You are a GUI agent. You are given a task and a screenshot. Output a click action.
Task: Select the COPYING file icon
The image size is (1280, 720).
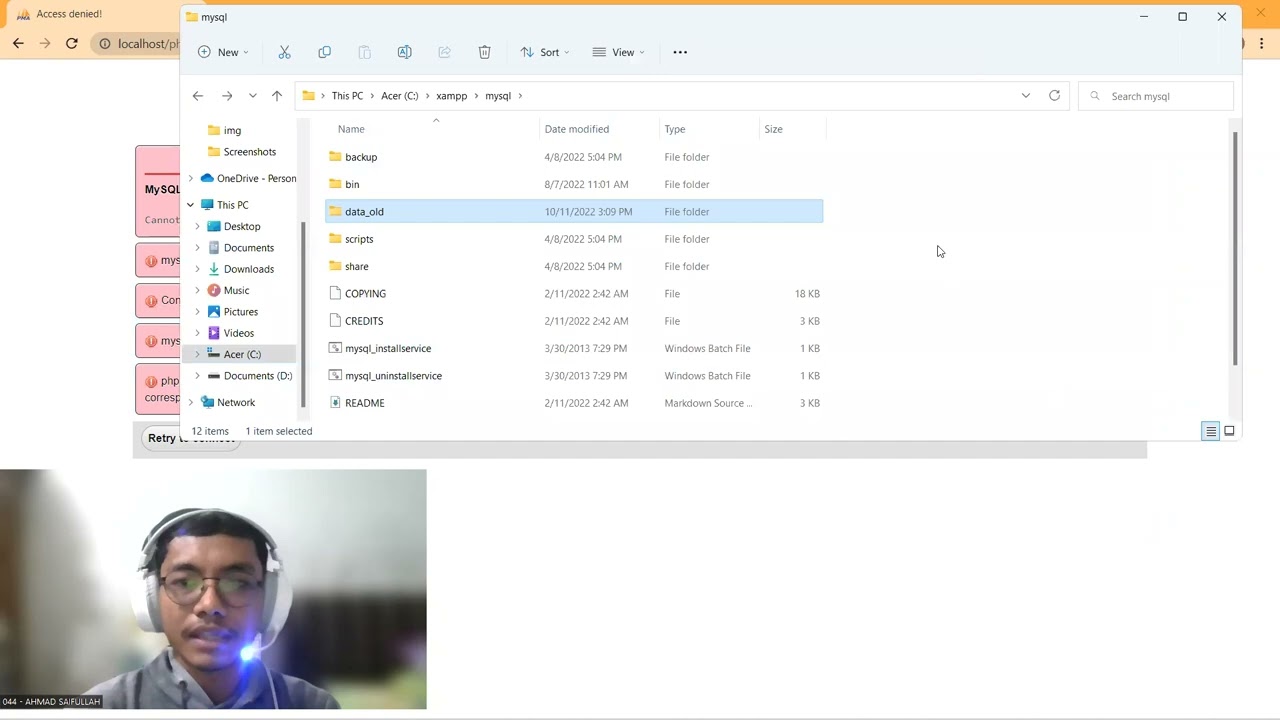click(x=335, y=294)
